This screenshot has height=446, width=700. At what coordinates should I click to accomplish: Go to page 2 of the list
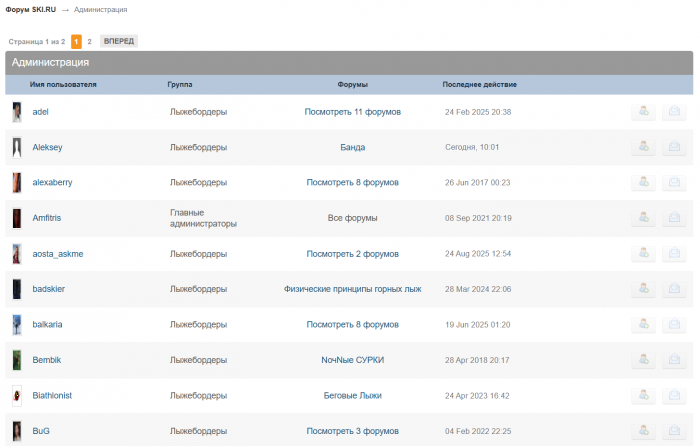coord(89,42)
